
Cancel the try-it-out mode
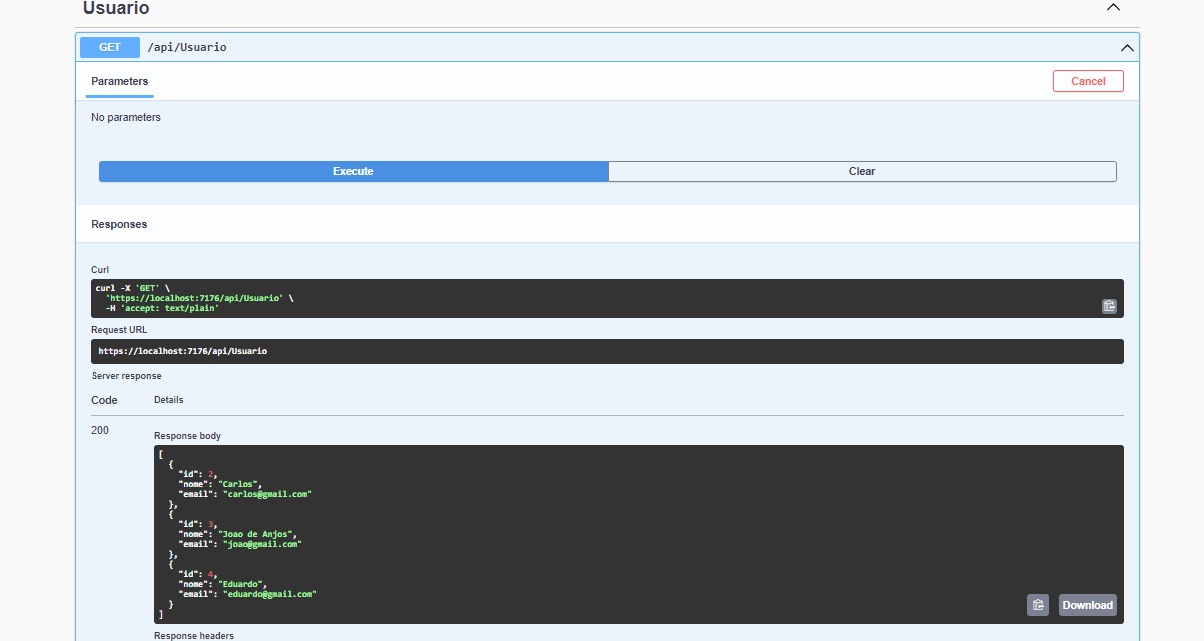pos(1088,81)
